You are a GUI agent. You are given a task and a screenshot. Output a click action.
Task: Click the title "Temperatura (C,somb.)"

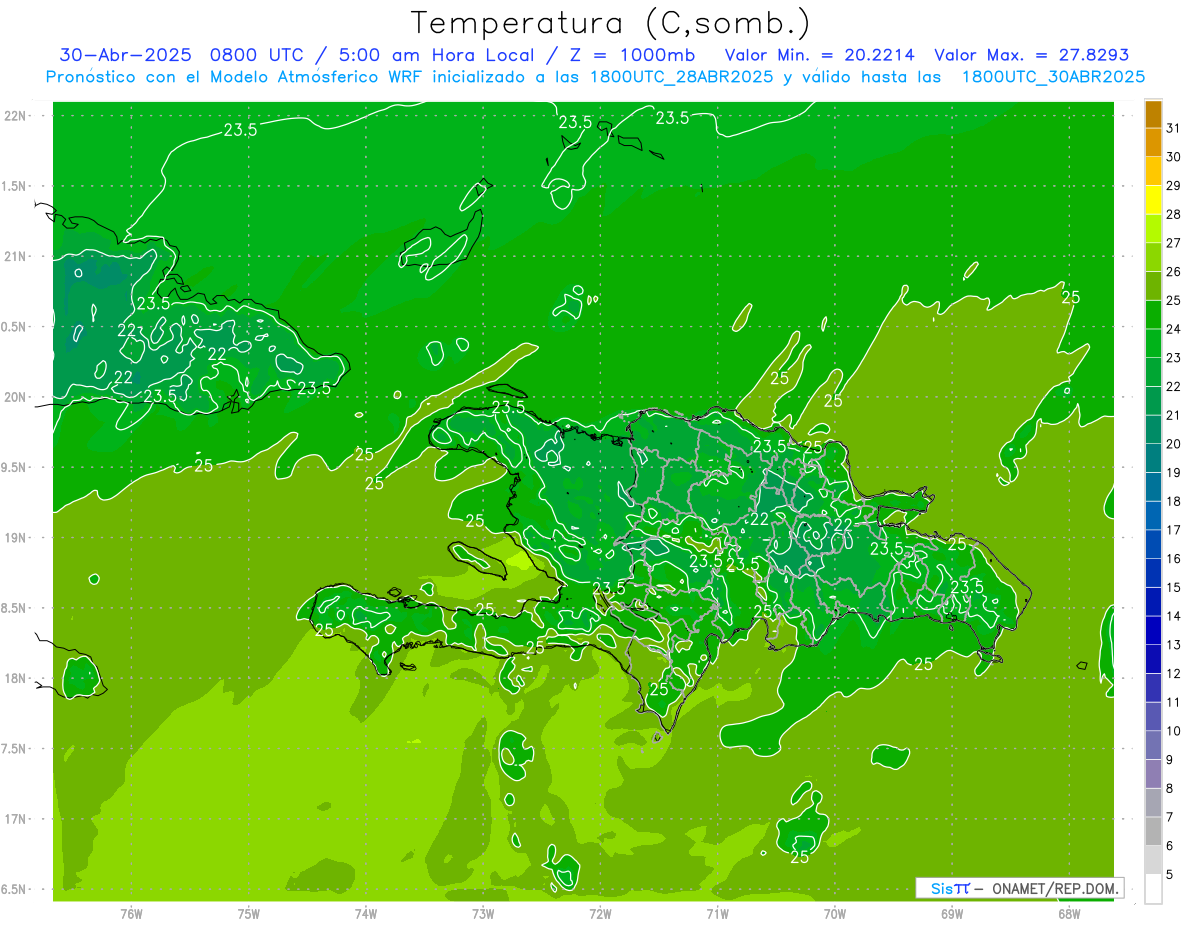point(611,23)
